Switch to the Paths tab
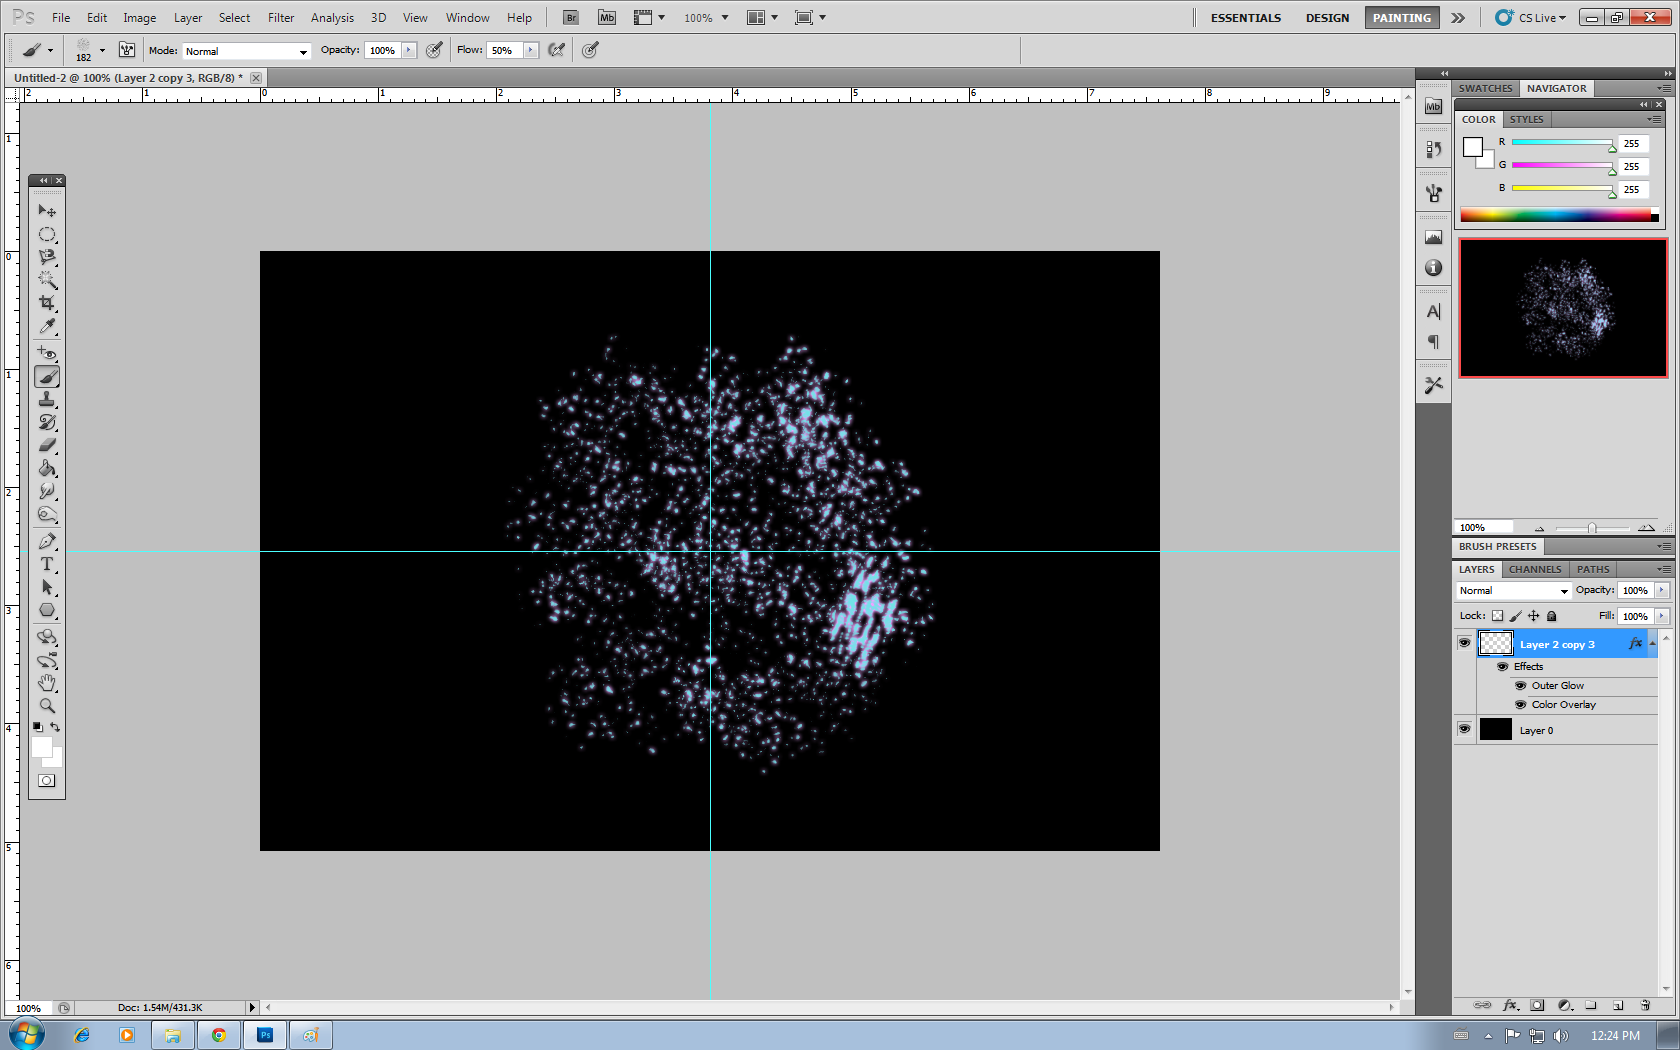The width and height of the screenshot is (1680, 1050). pos(1593,569)
